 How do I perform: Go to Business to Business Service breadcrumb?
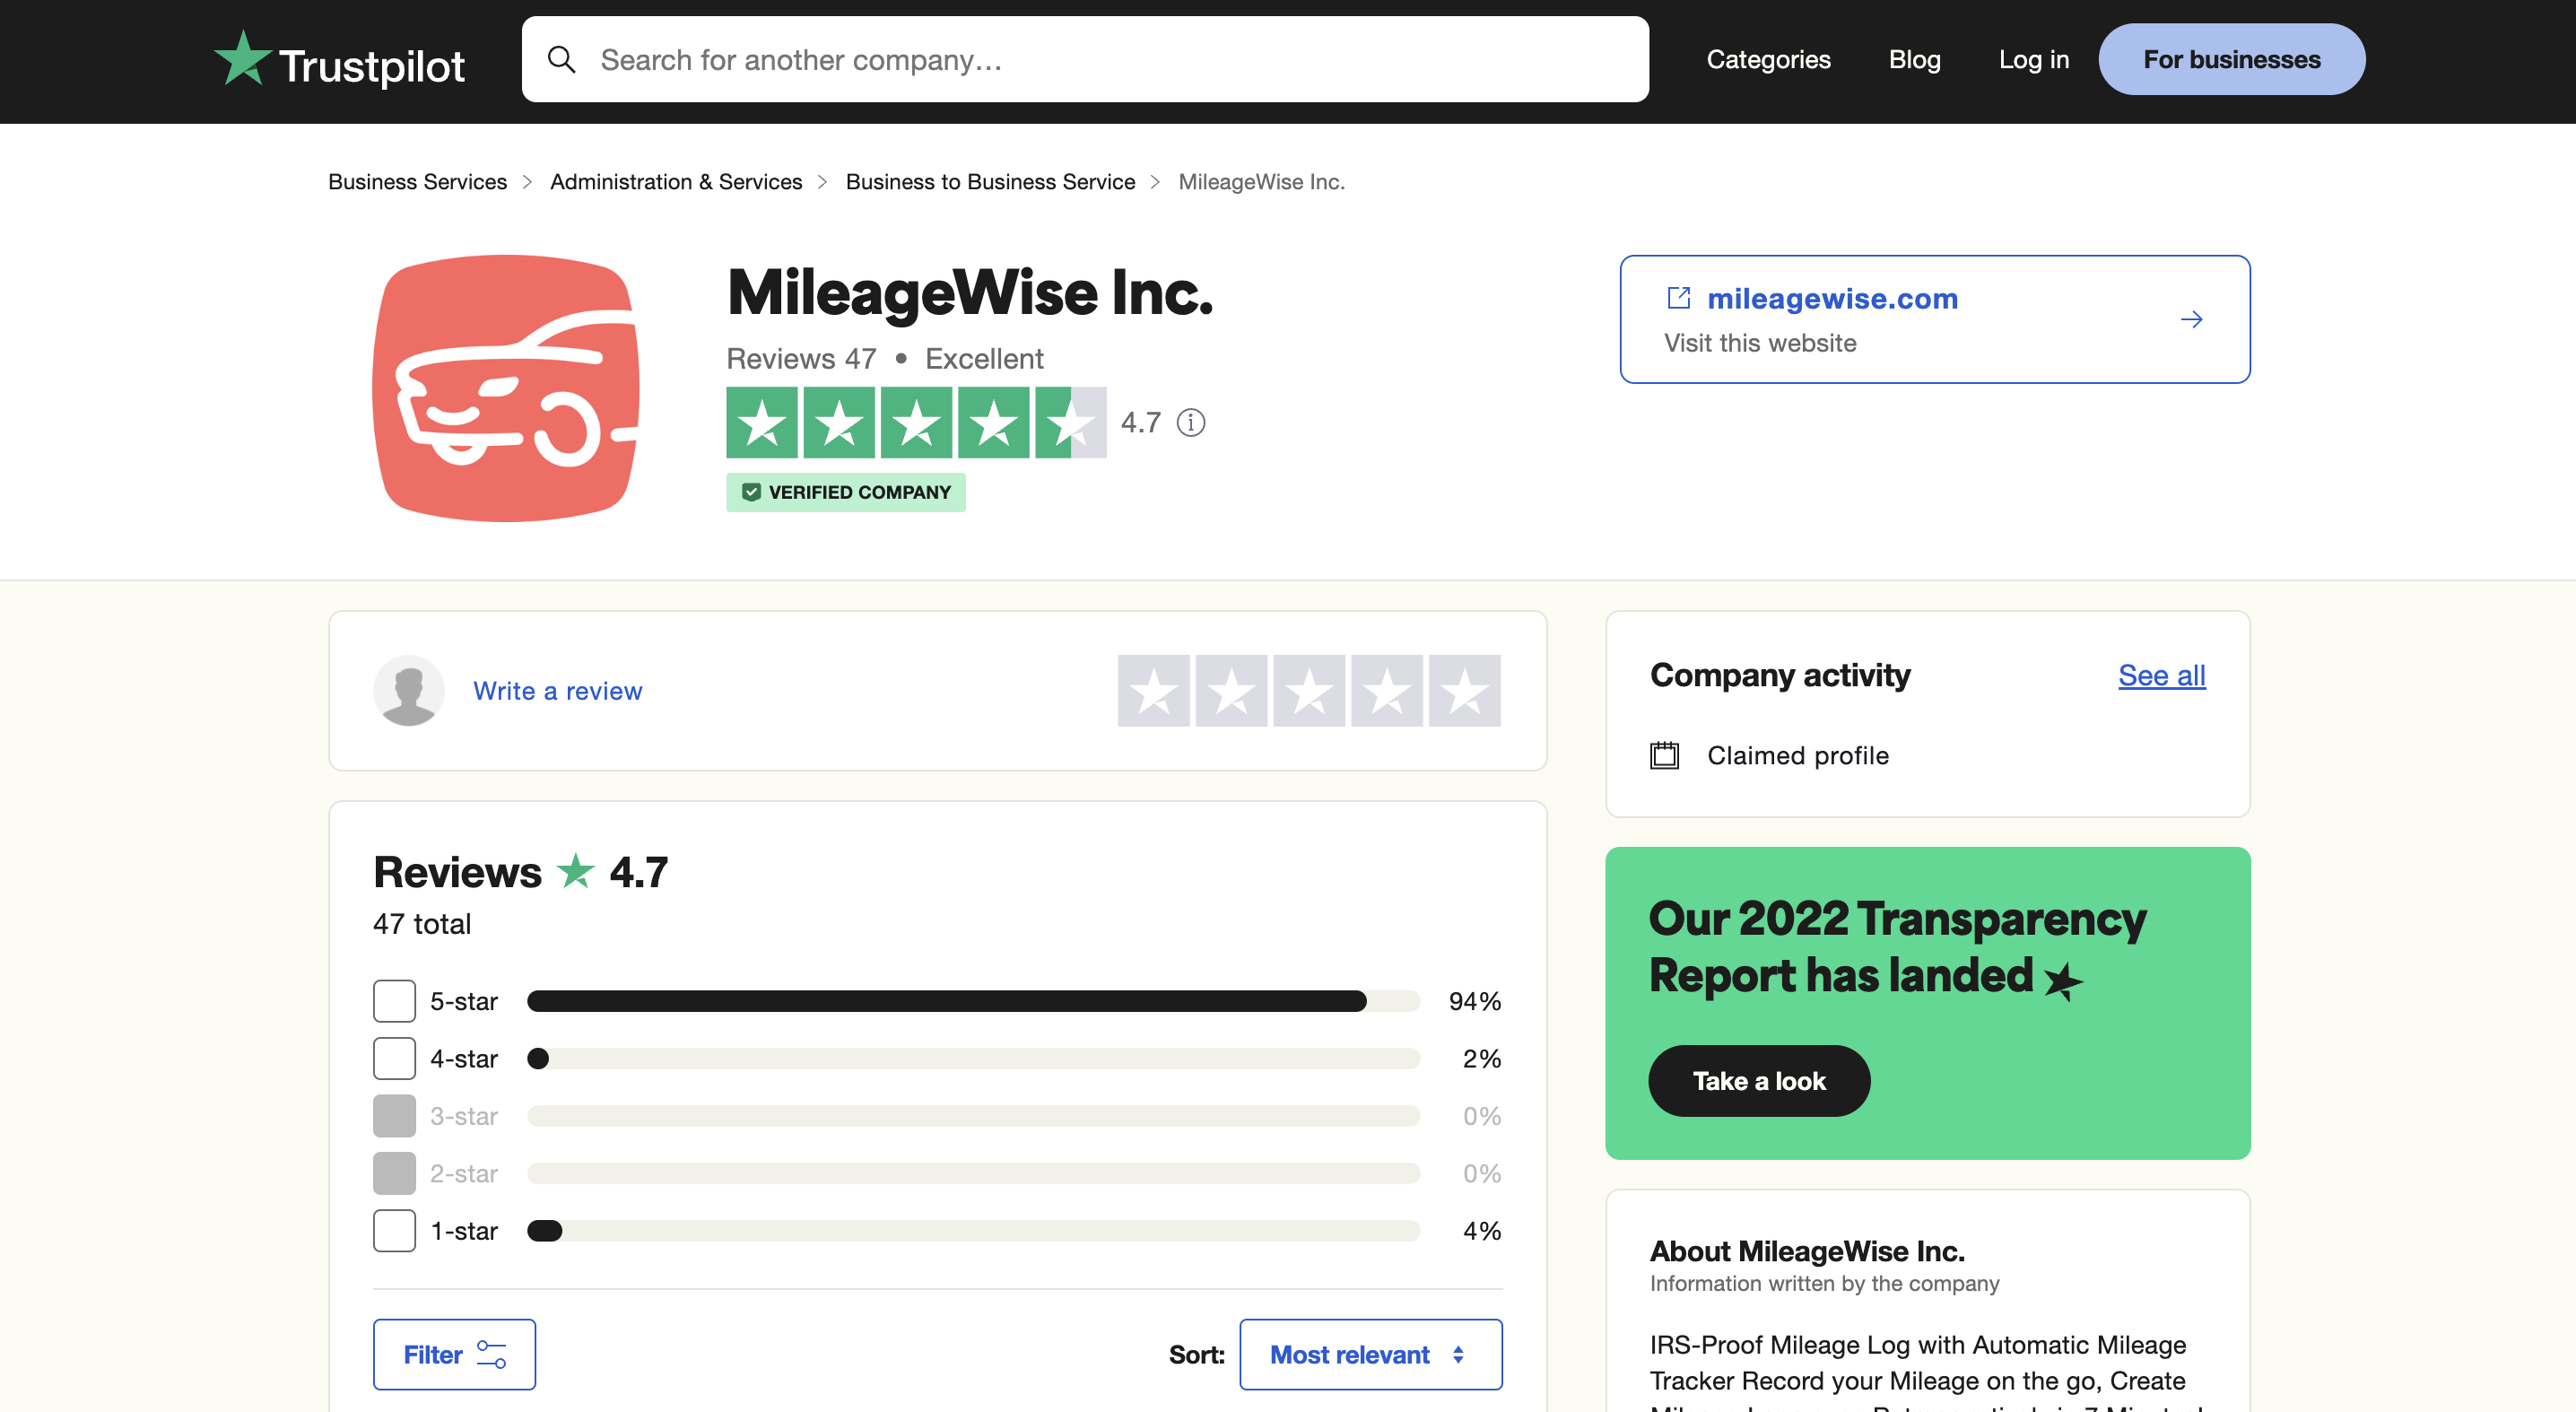click(990, 182)
